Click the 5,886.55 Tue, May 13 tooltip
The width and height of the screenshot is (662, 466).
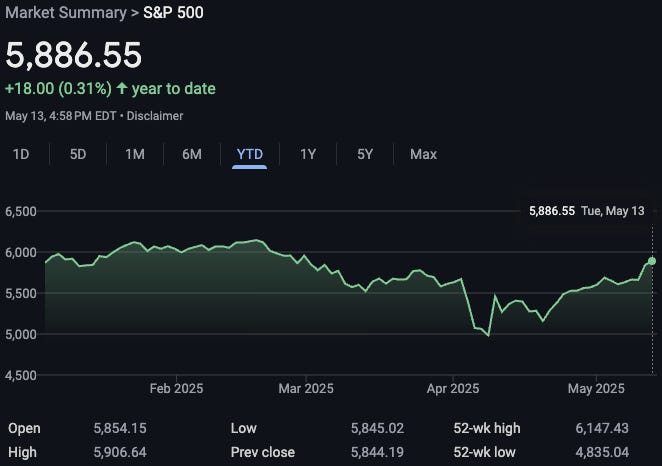coord(586,211)
